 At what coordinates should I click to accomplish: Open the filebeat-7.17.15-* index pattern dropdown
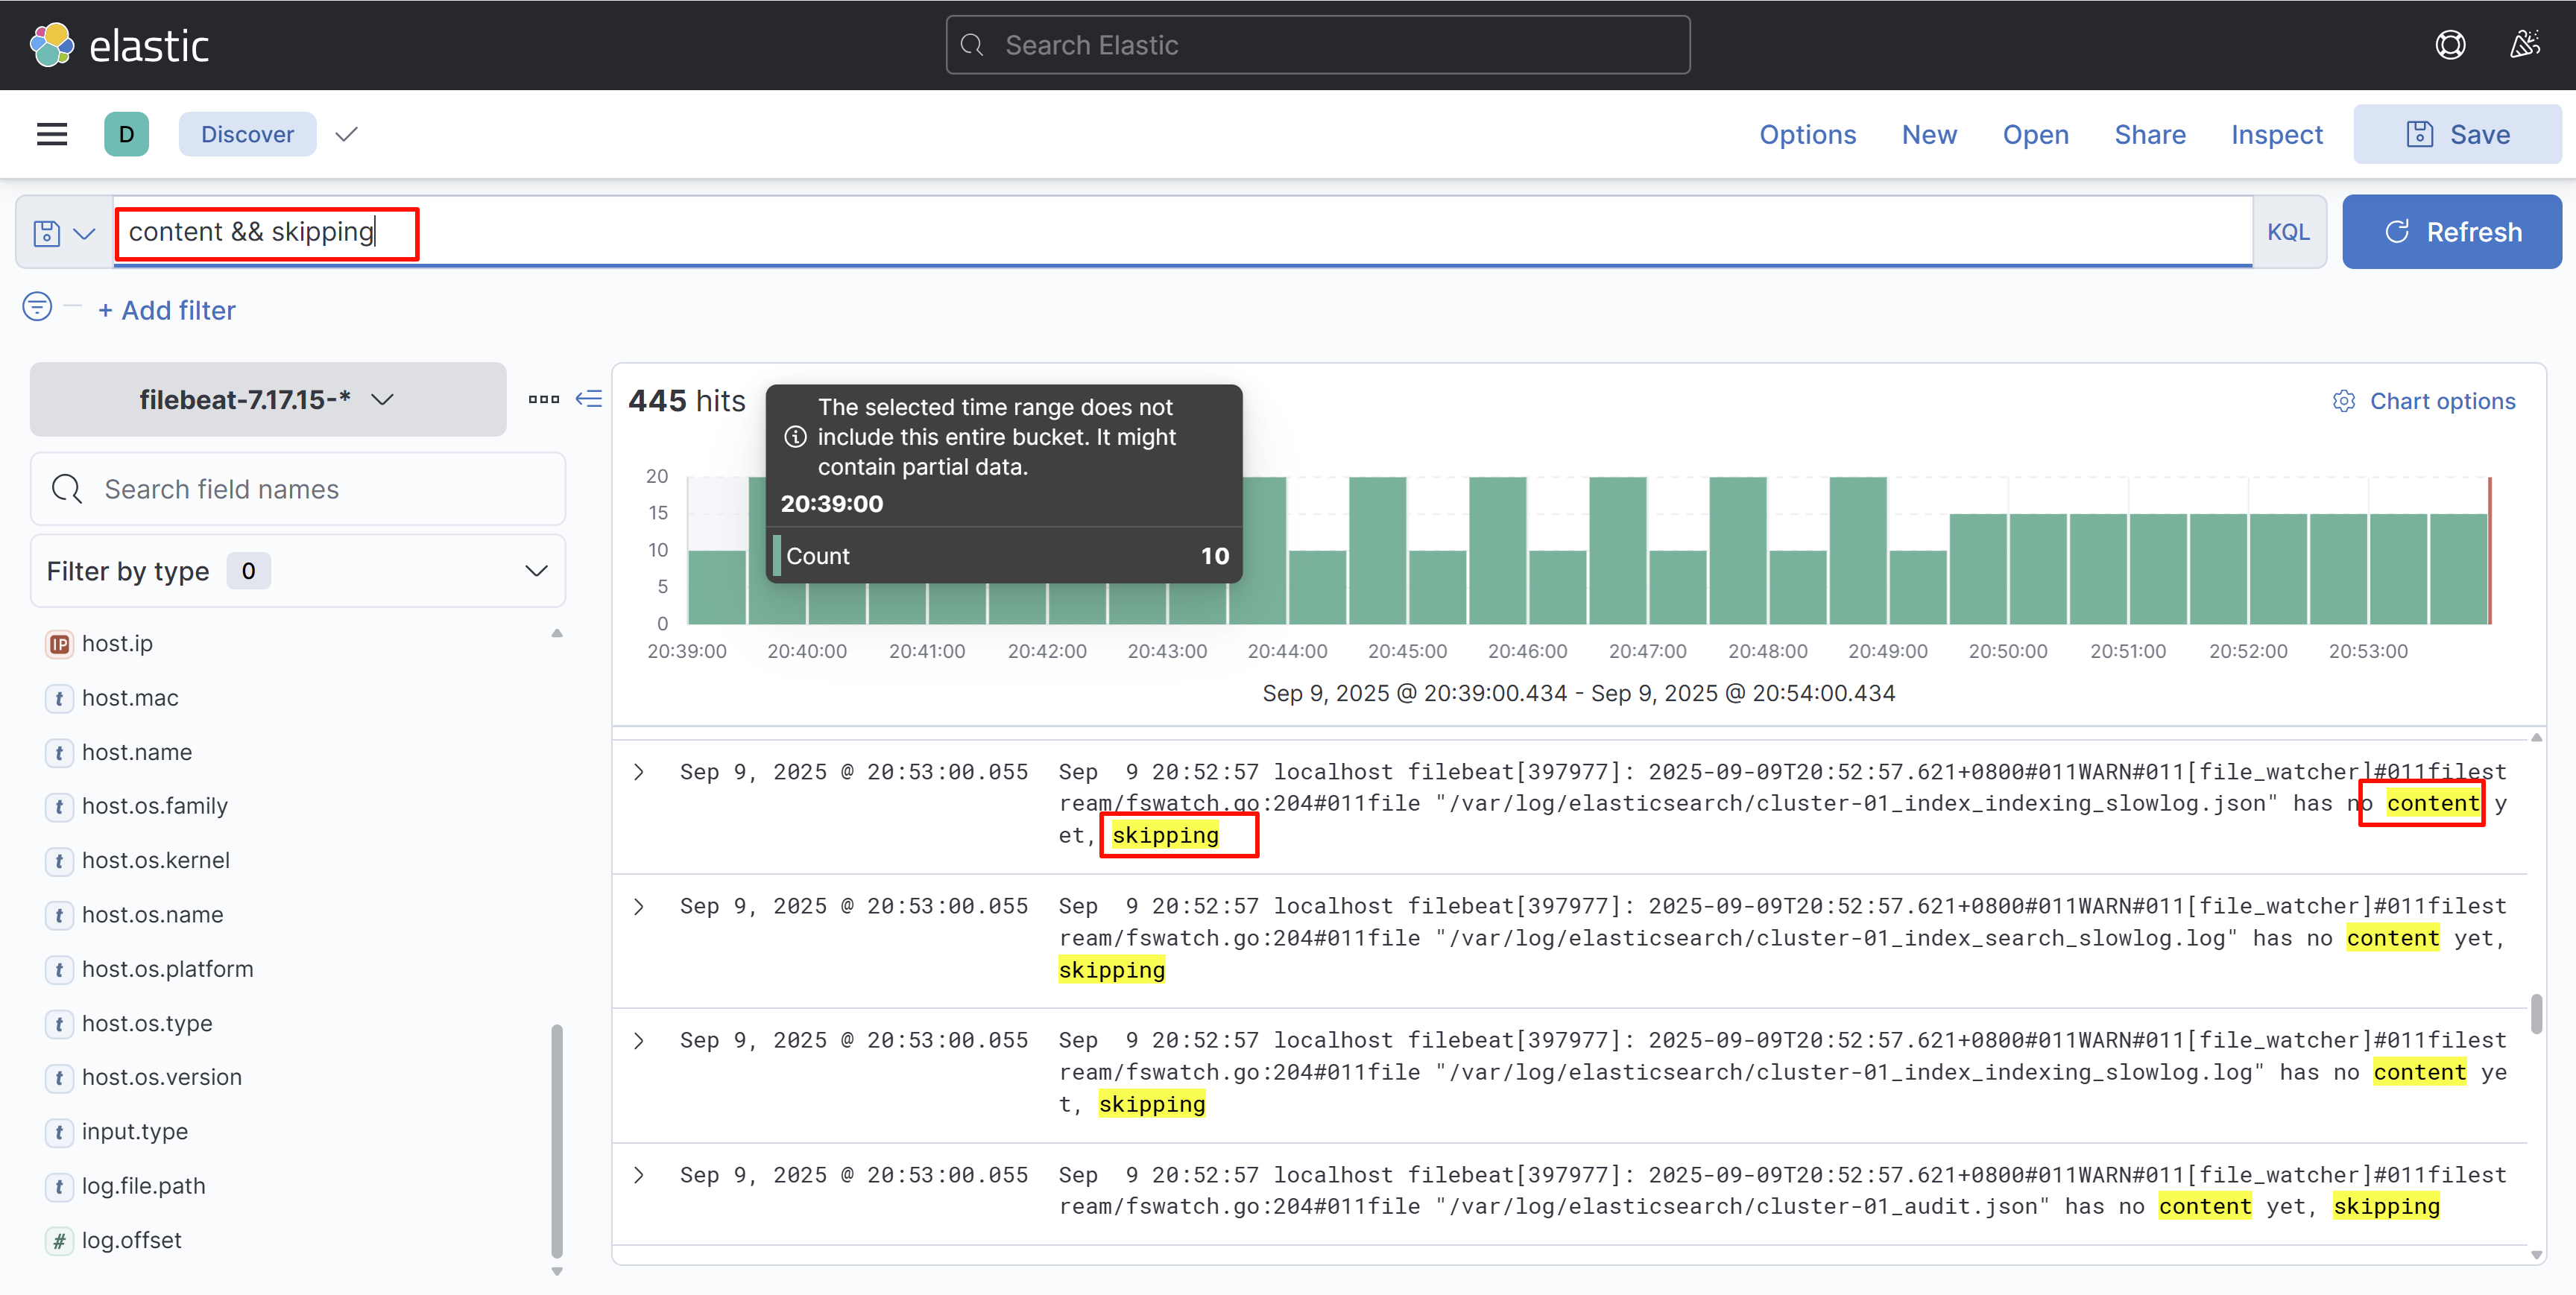(x=267, y=399)
